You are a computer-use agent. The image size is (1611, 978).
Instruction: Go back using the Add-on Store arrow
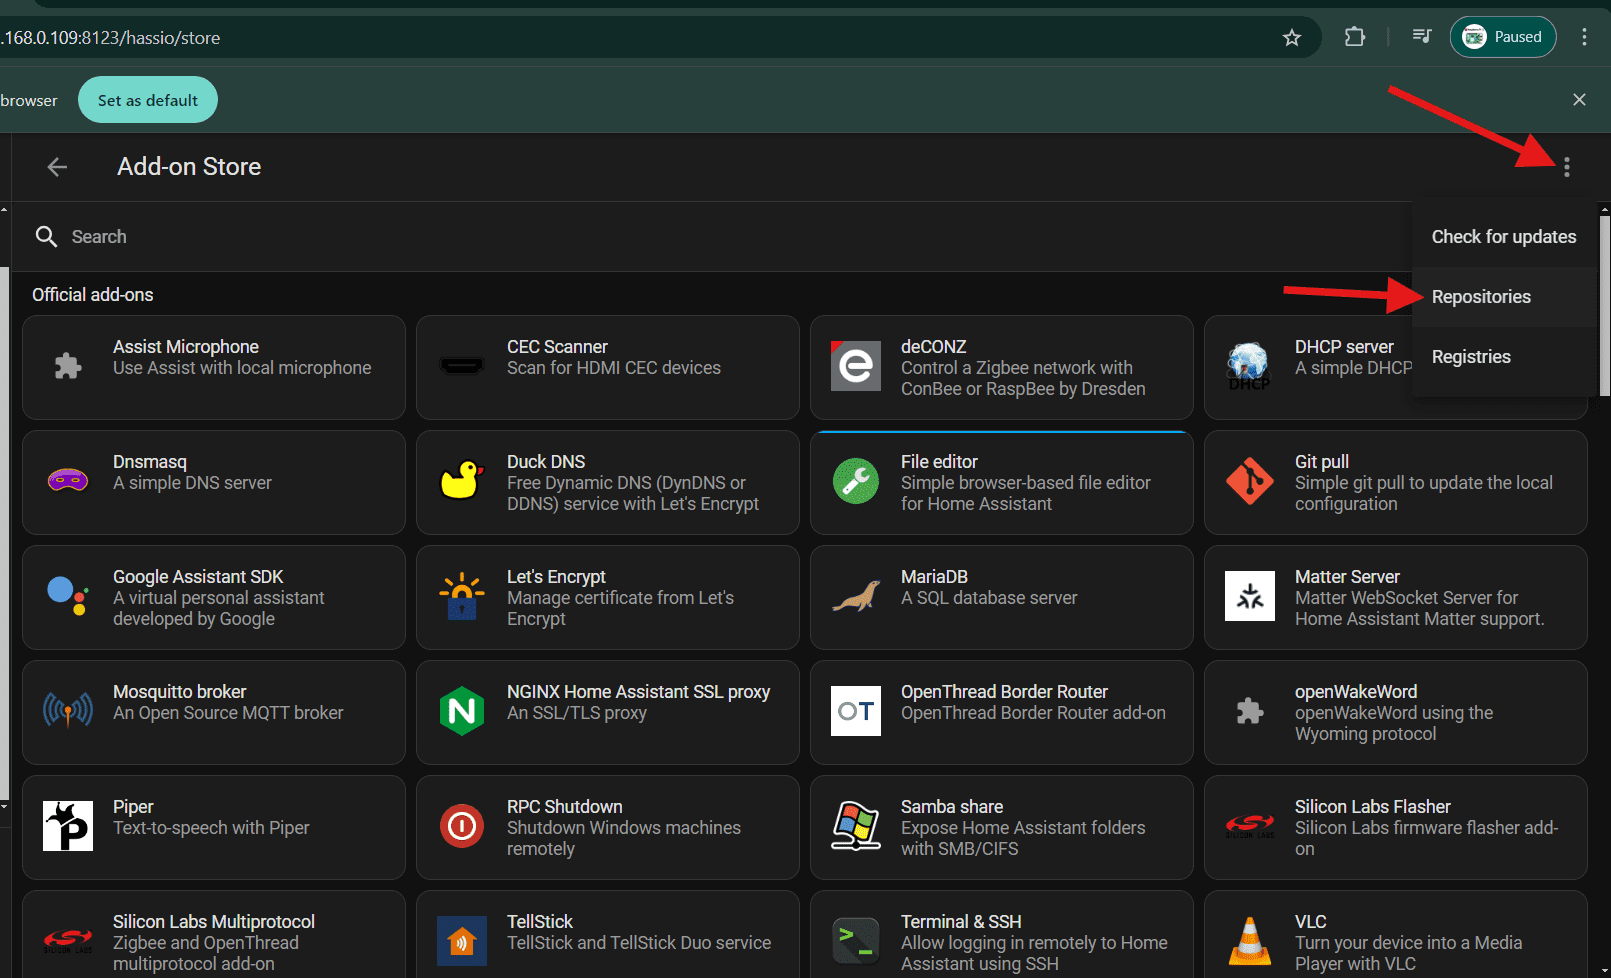click(x=58, y=167)
